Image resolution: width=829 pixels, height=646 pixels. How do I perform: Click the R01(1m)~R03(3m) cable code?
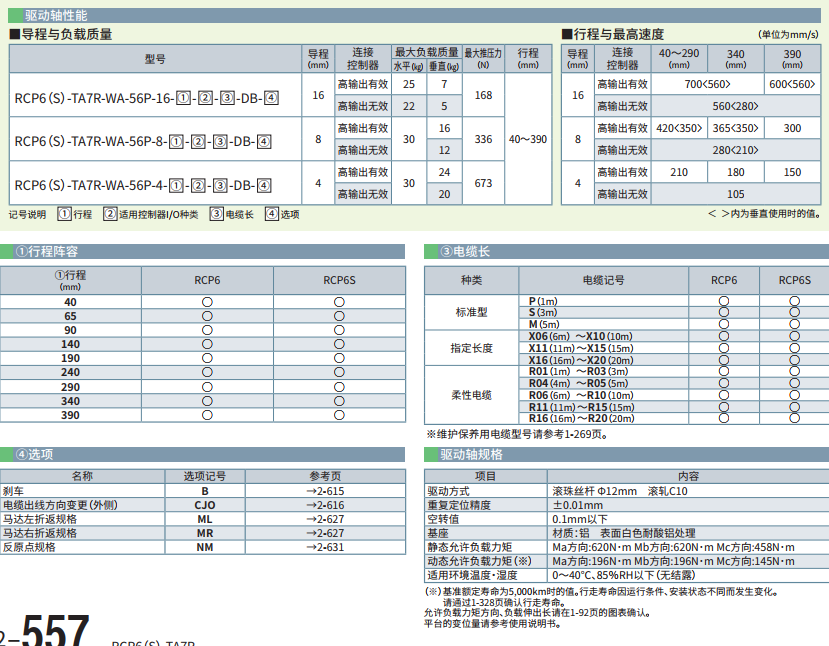(x=578, y=372)
